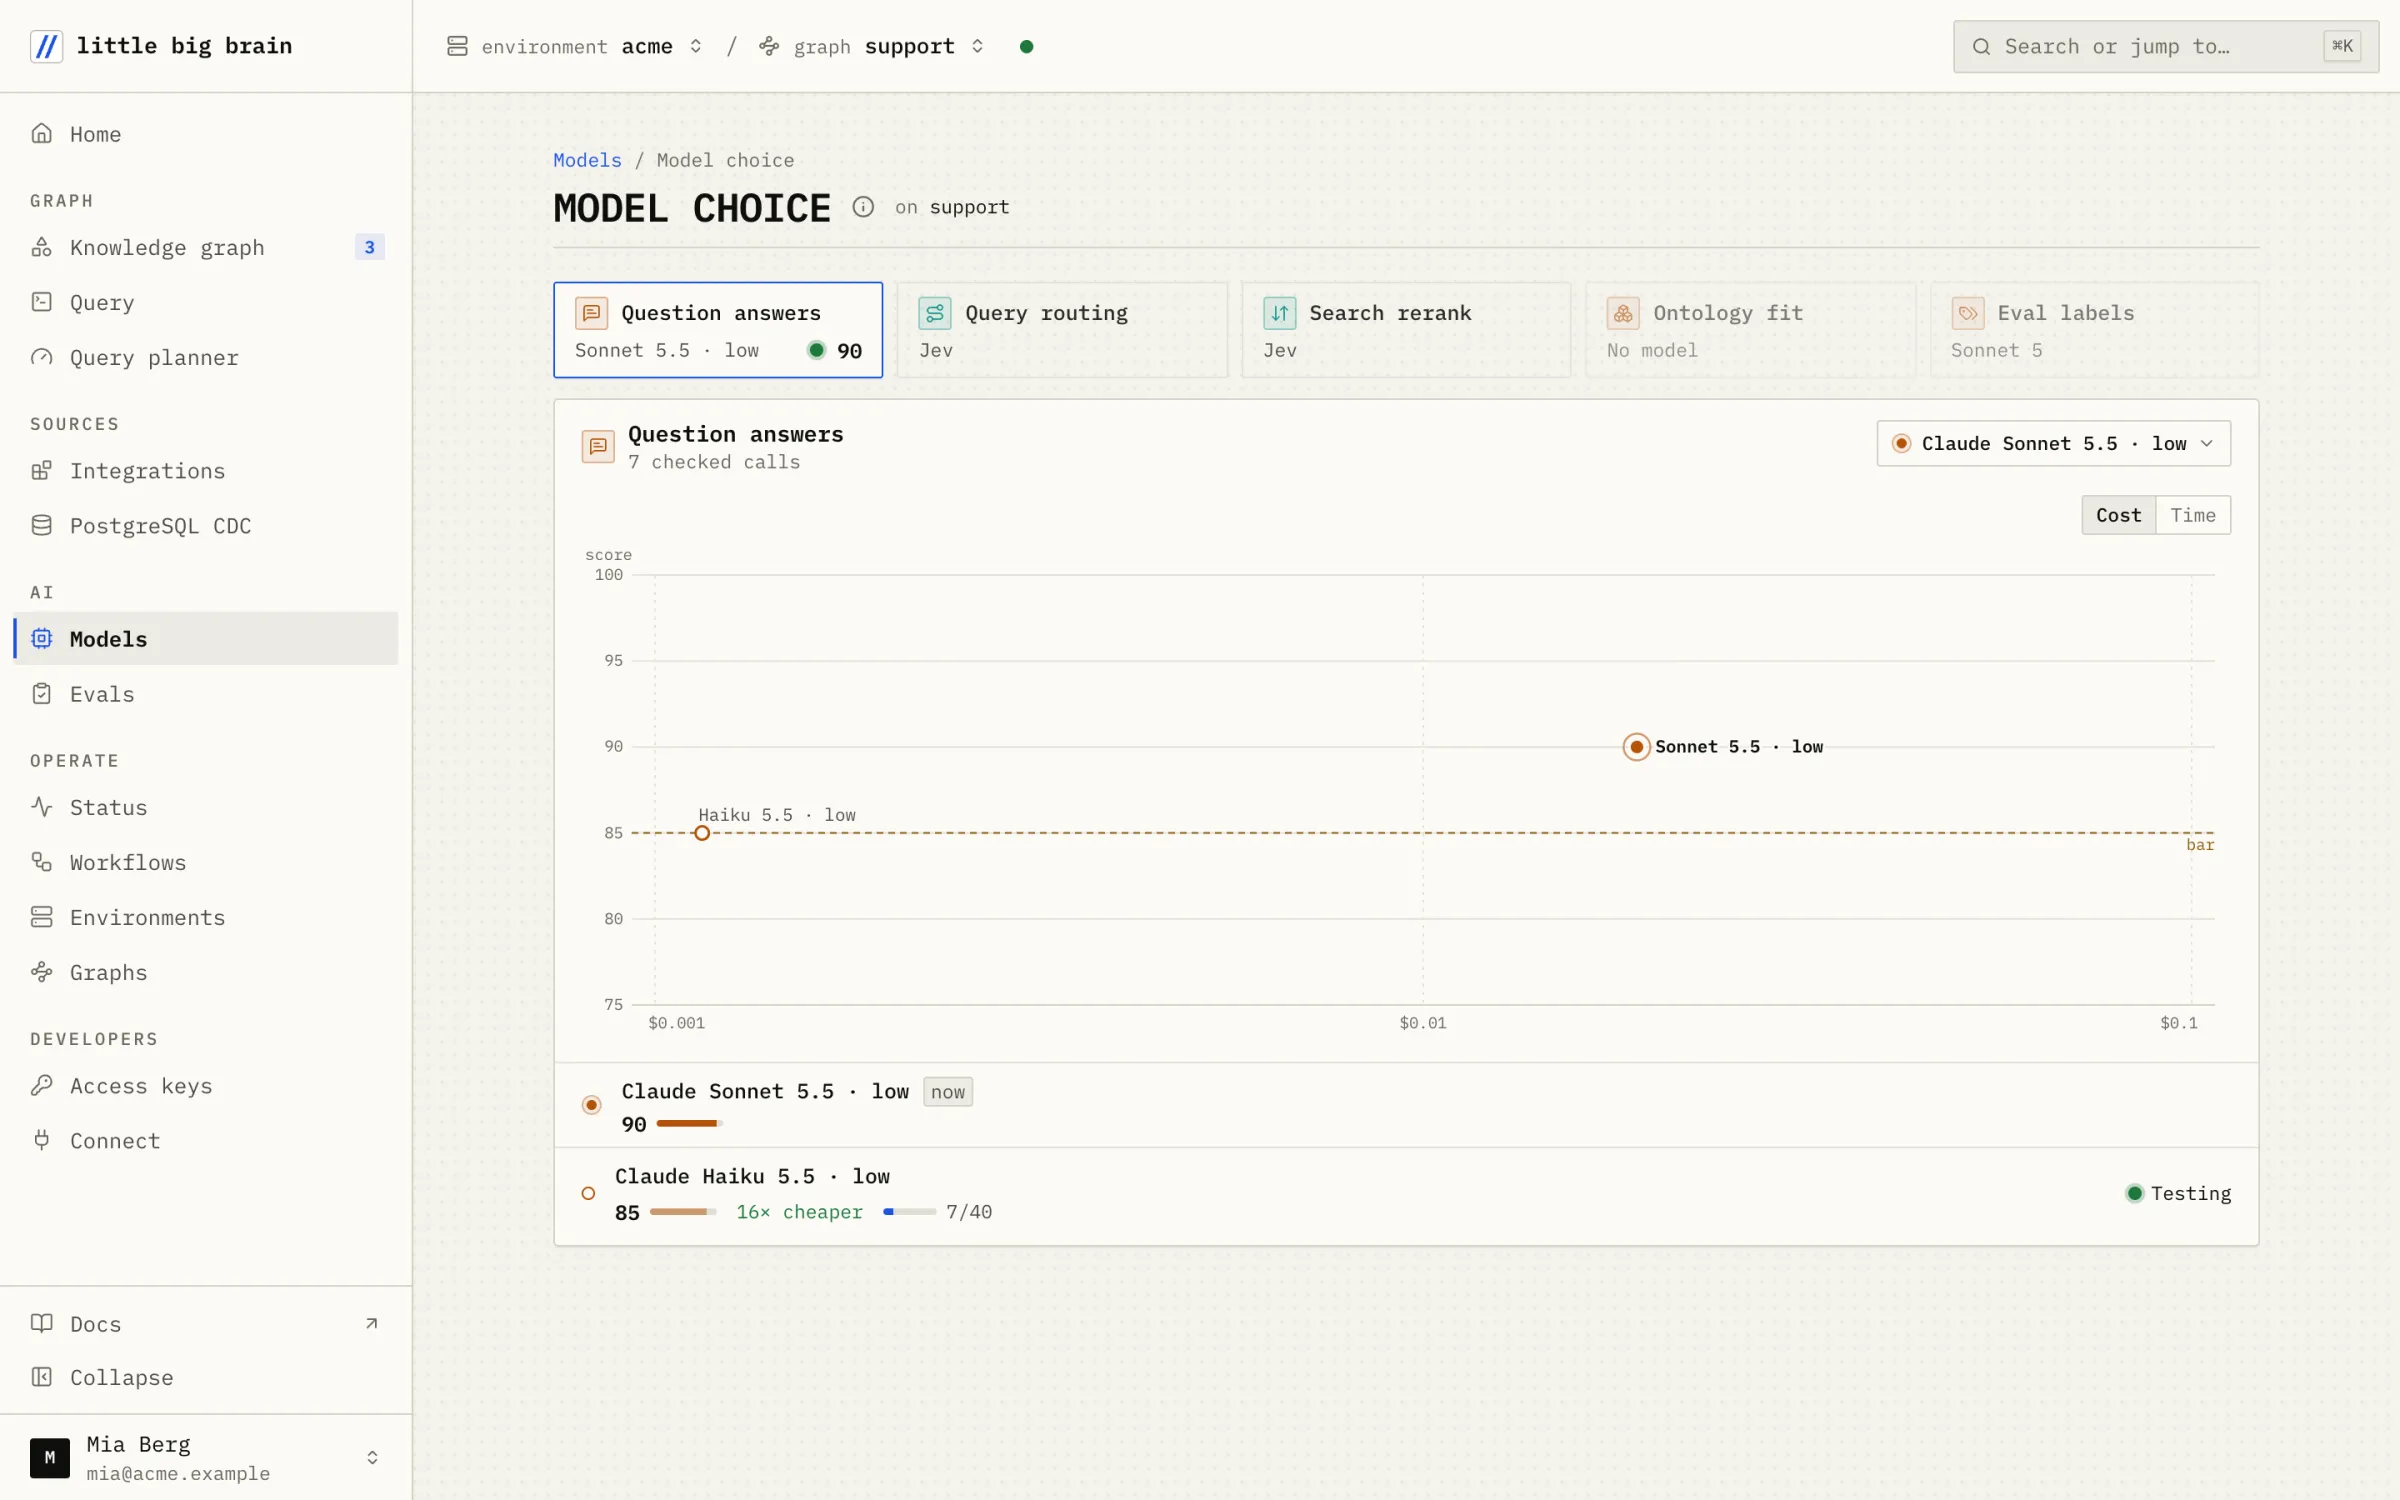Open Home via its house icon

(41, 133)
